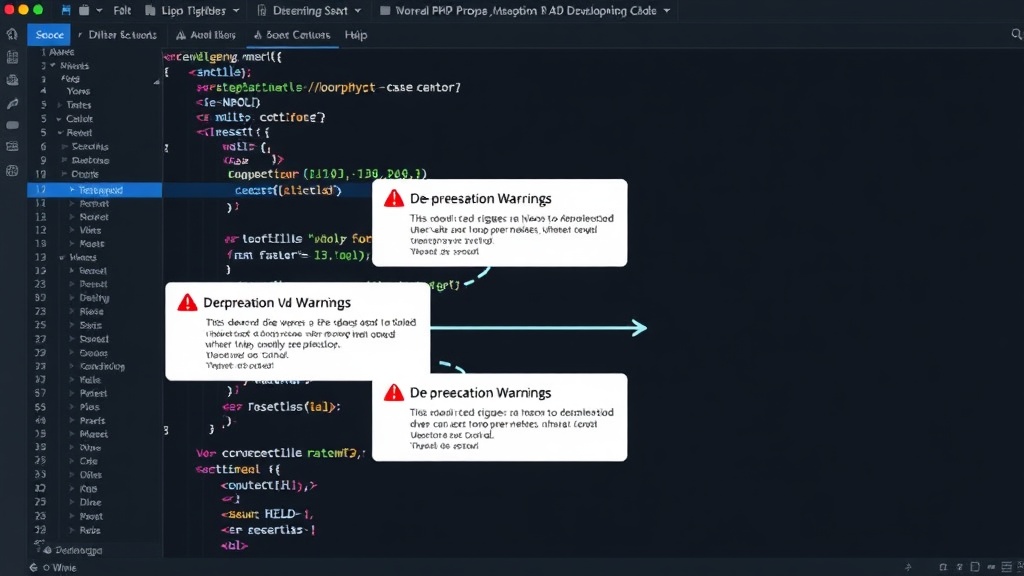Collapse the 'Nivents' tree node arrow

[x=53, y=65]
